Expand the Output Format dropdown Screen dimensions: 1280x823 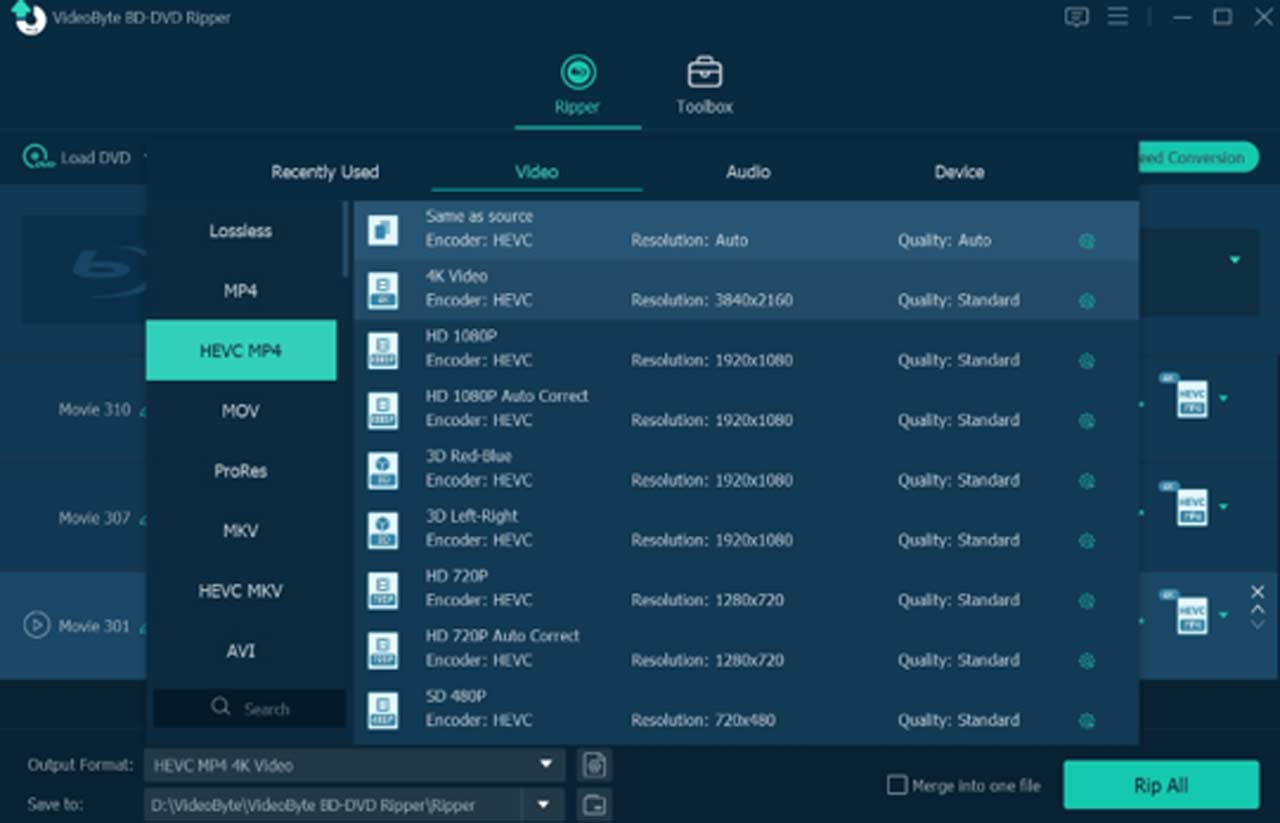(x=546, y=765)
